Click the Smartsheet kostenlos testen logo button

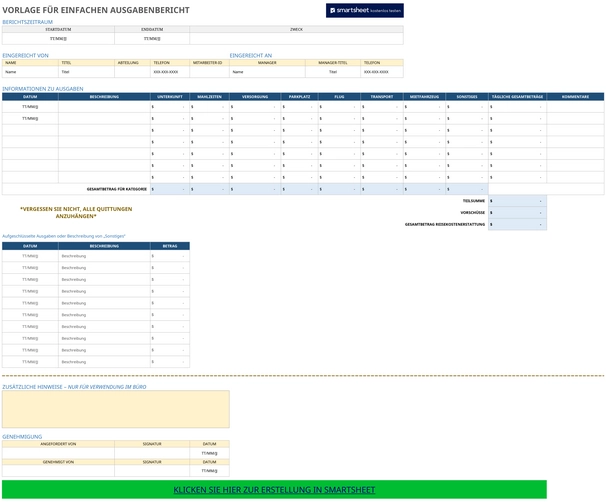(x=364, y=10)
